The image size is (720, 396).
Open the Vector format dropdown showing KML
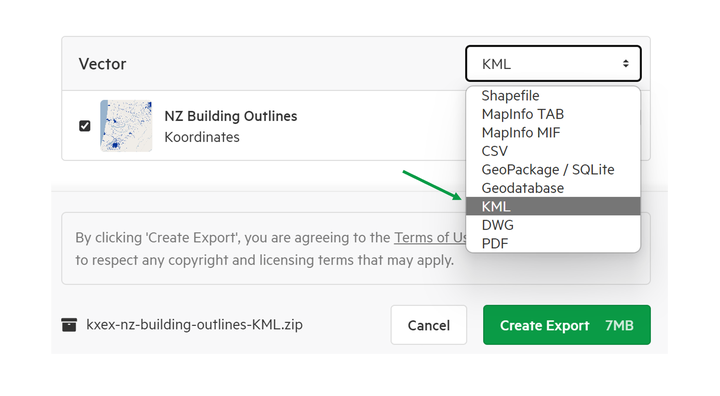[553, 63]
